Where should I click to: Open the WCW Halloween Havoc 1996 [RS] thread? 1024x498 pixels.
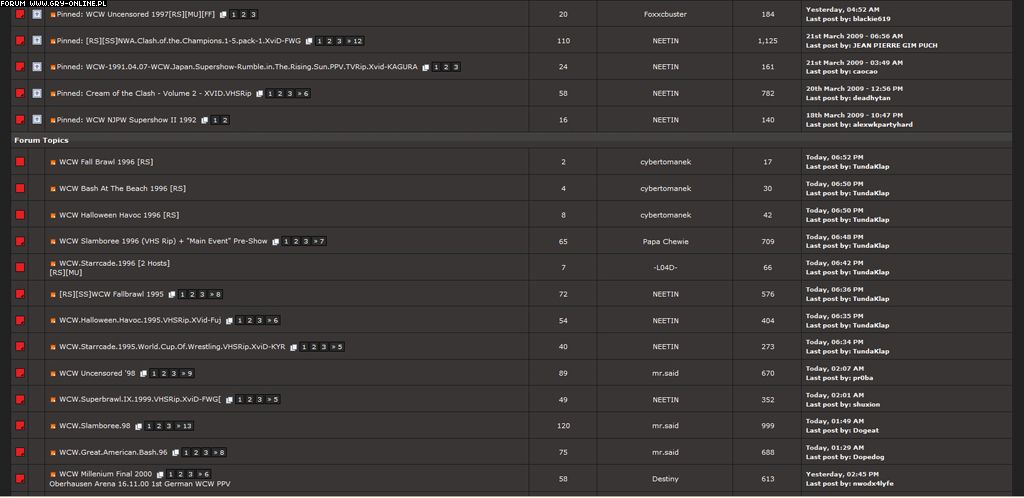(x=119, y=215)
